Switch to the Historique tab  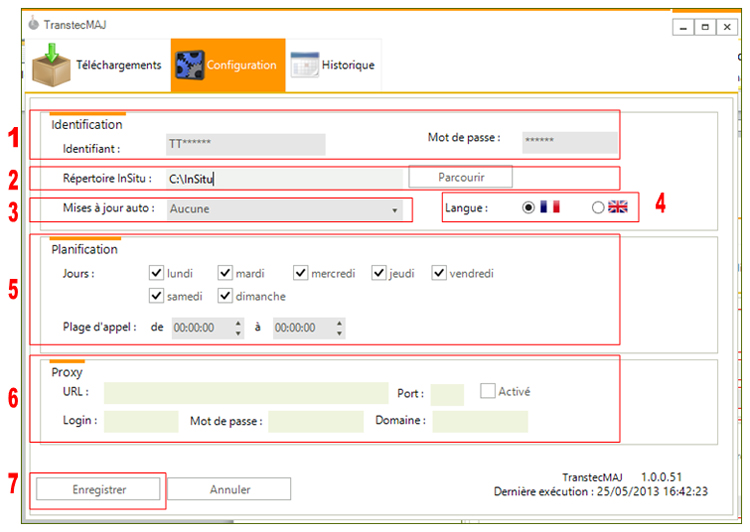[347, 66]
